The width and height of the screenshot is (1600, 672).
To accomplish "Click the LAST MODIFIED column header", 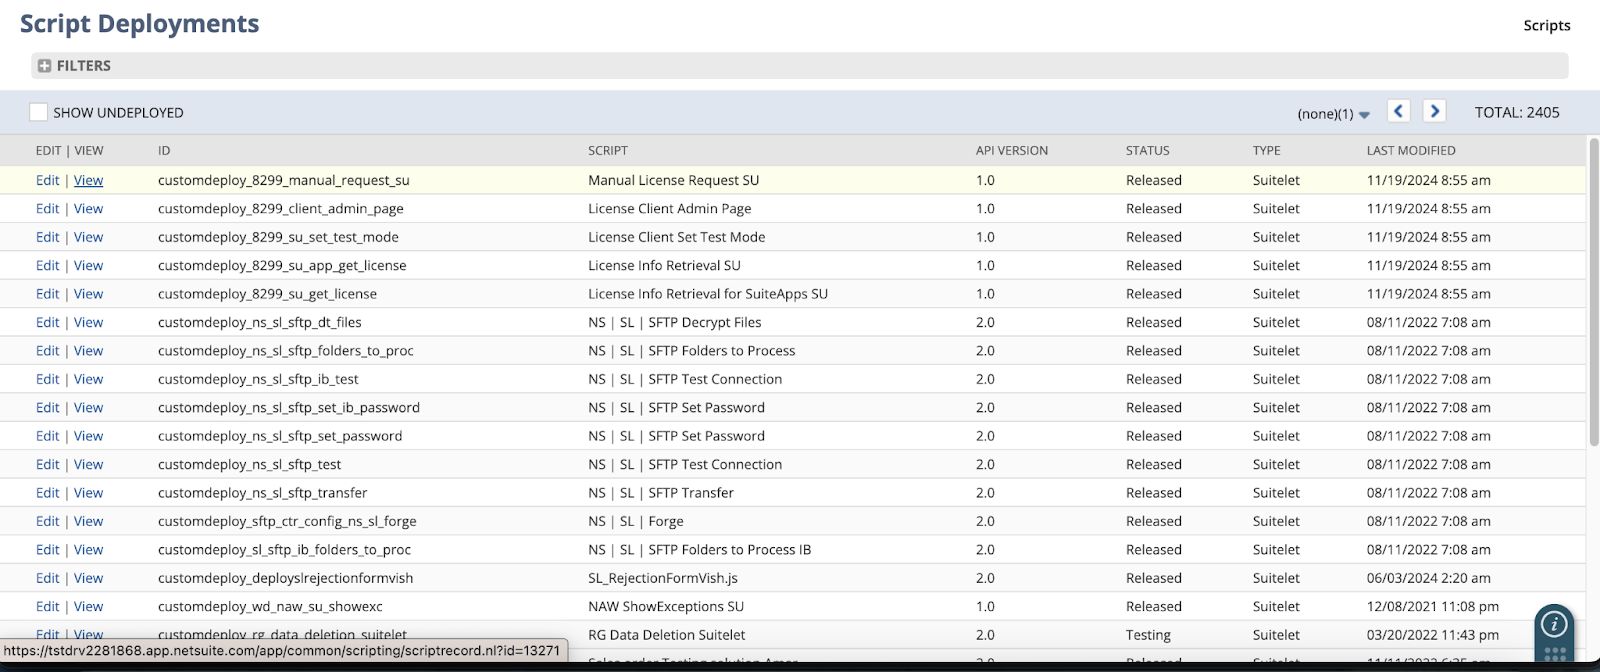I will (1411, 151).
